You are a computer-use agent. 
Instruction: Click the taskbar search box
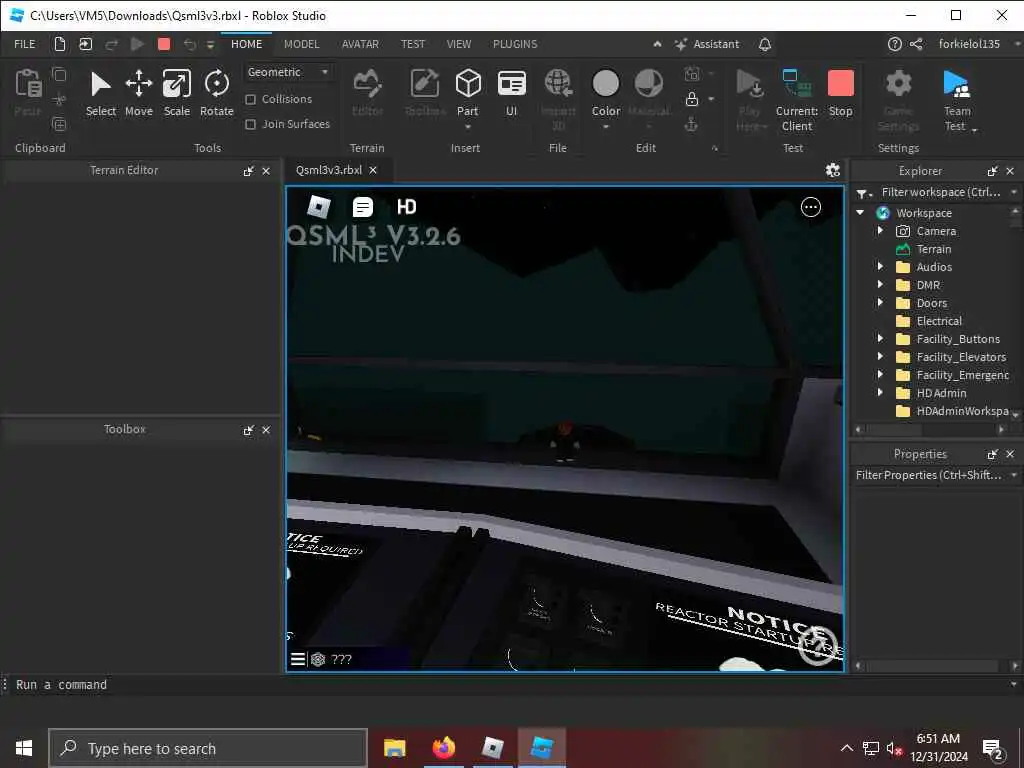coord(208,748)
